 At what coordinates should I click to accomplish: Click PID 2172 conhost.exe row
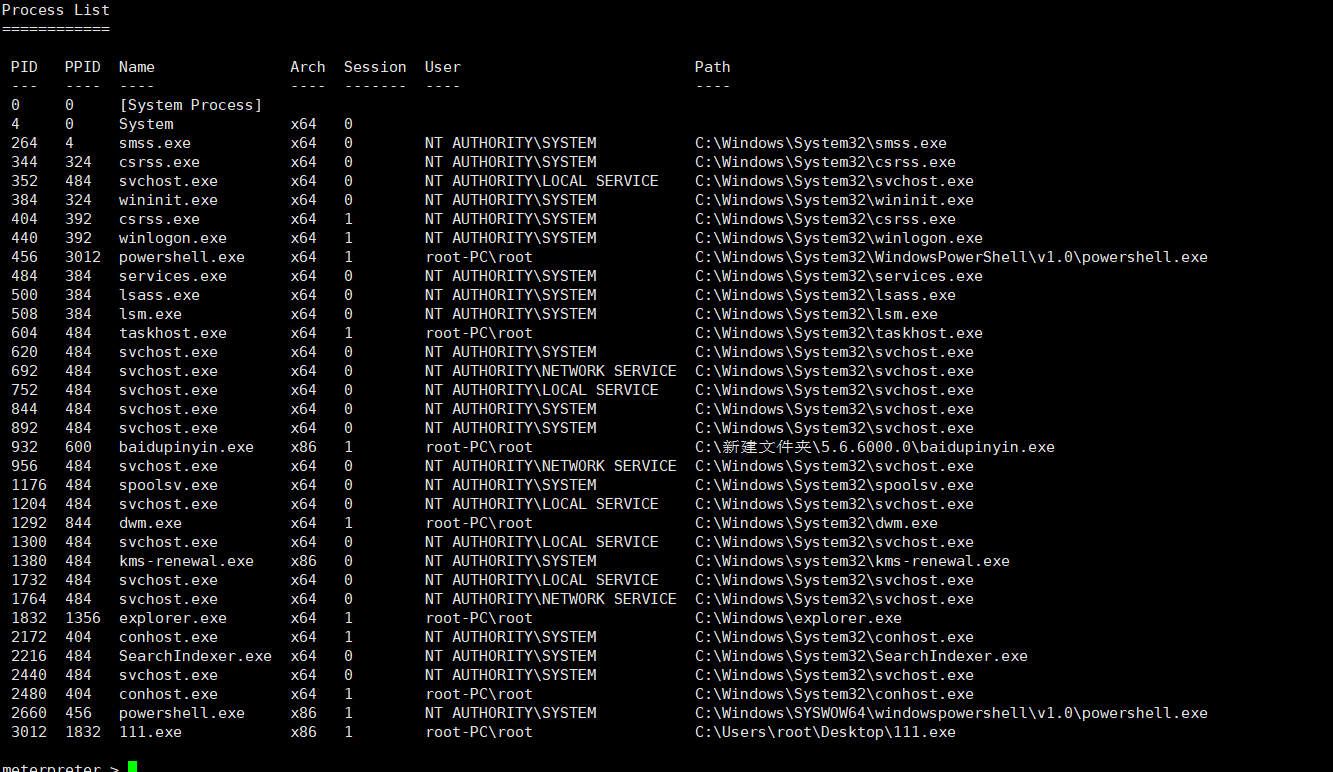[x=29, y=637]
